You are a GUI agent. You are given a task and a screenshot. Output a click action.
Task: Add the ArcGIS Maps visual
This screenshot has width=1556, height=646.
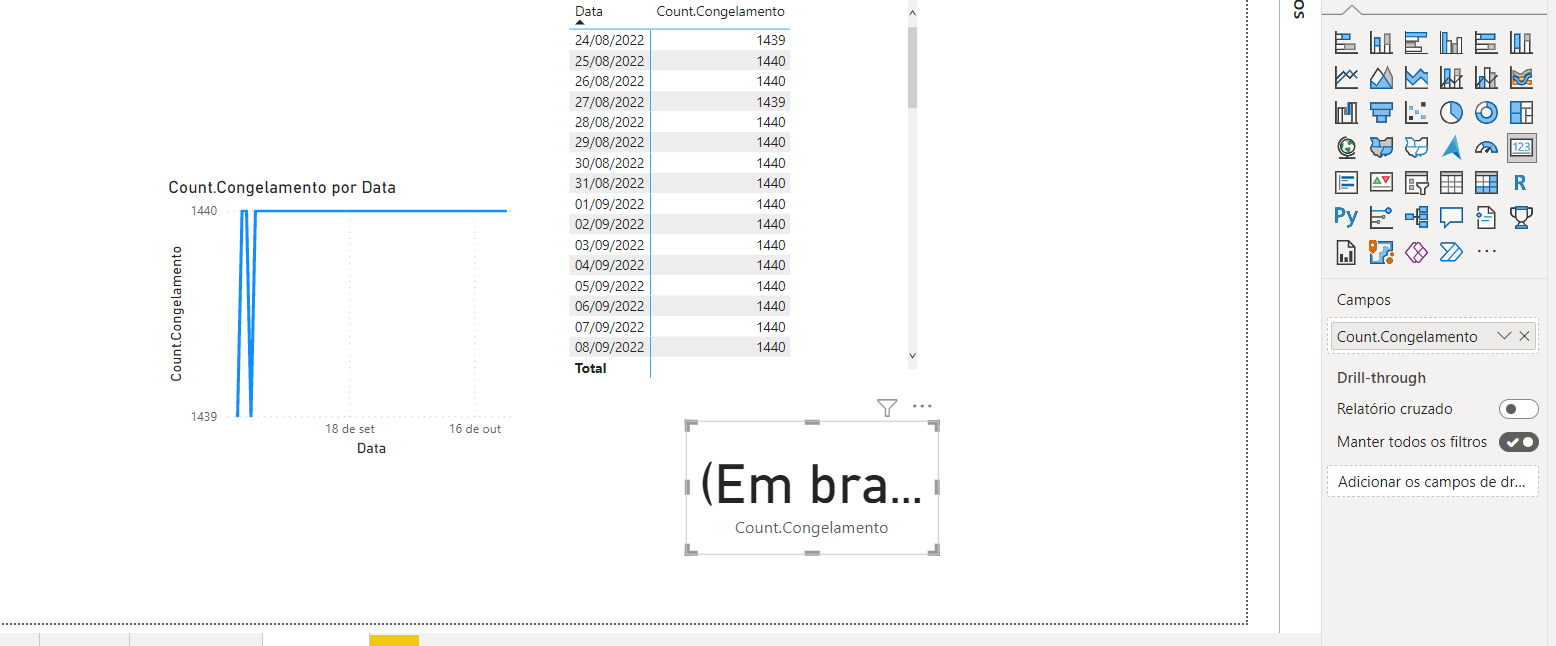(x=1381, y=252)
